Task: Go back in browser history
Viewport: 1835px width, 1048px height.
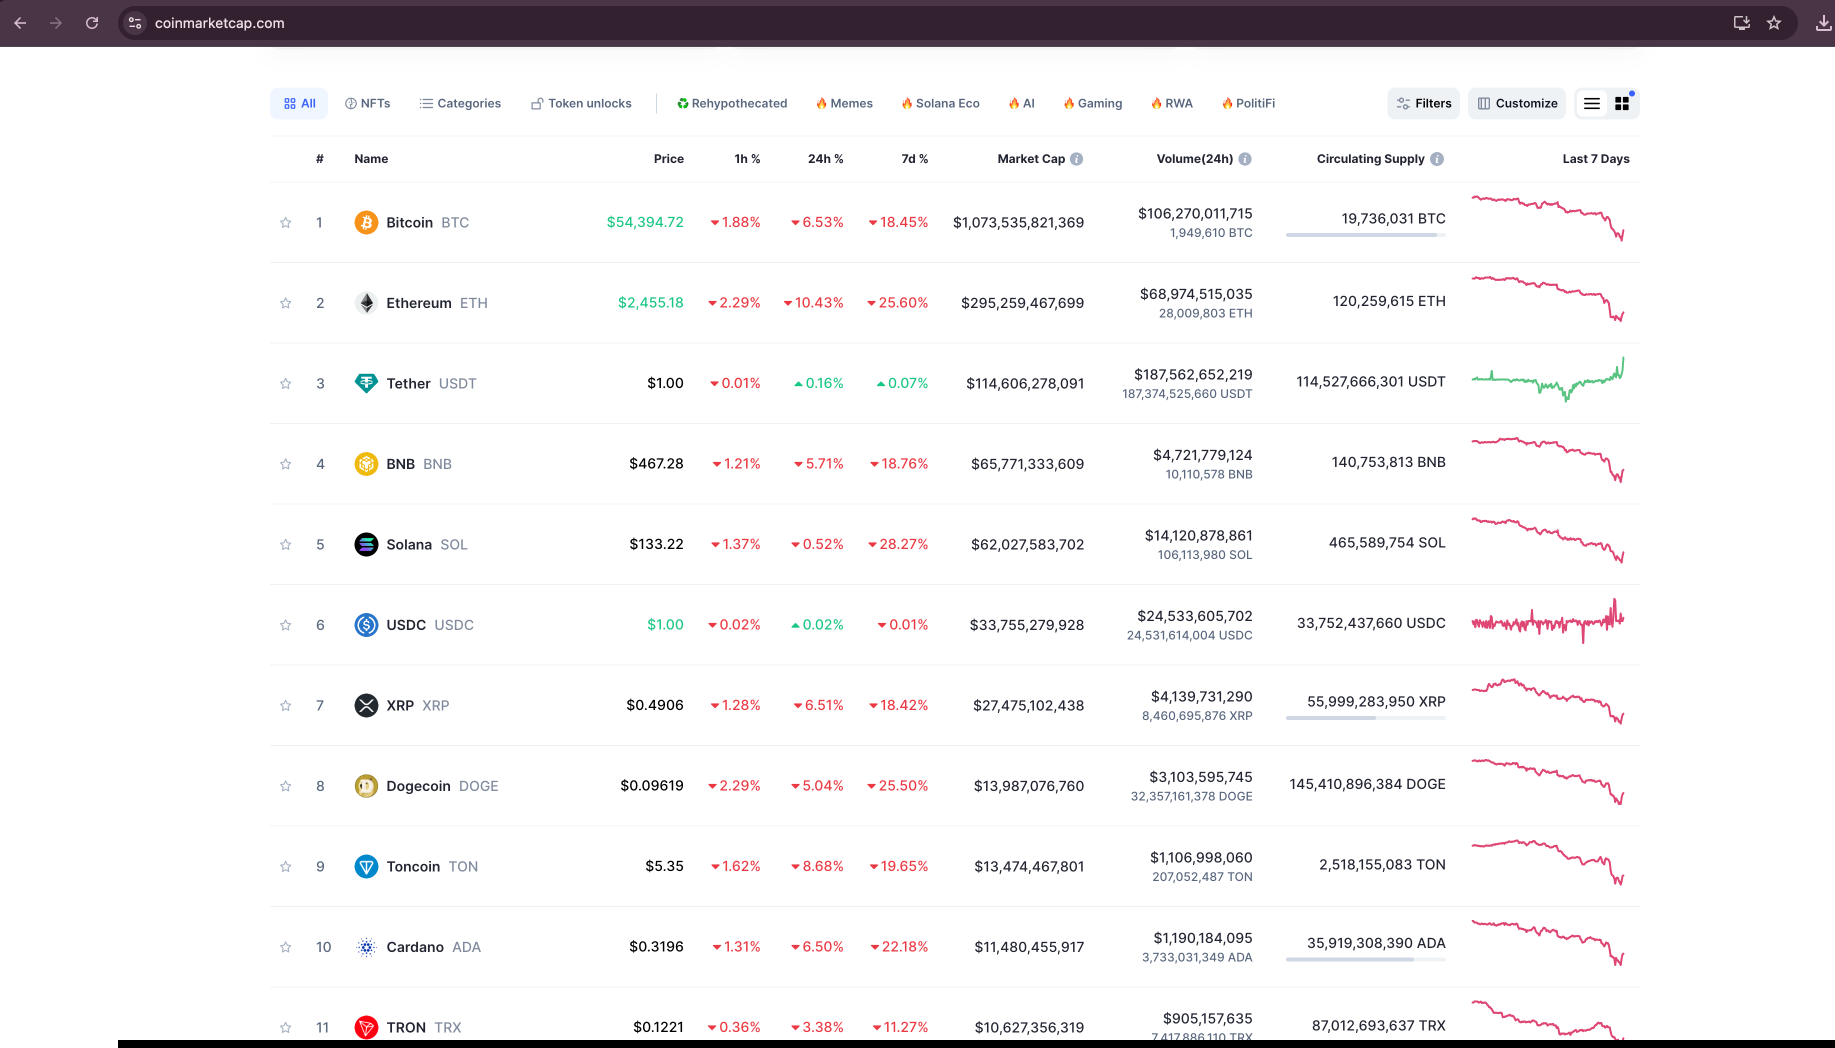Action: pyautogui.click(x=20, y=22)
